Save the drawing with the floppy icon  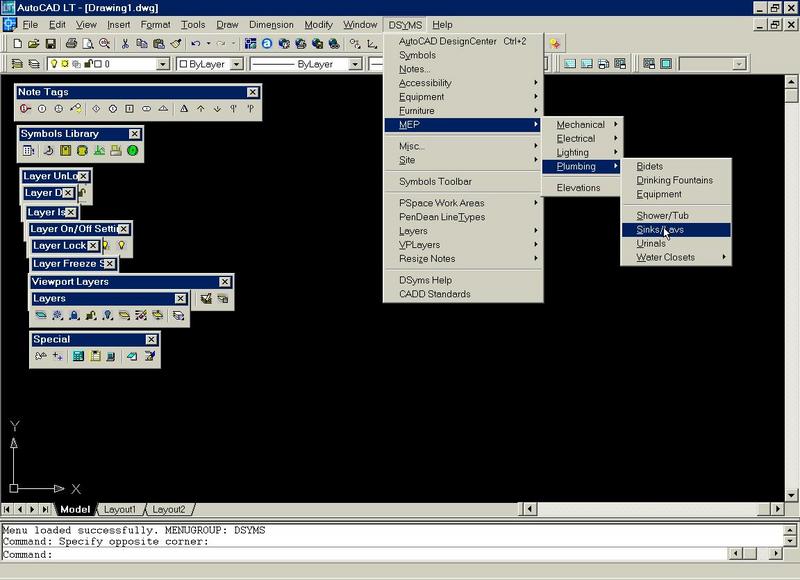50,44
